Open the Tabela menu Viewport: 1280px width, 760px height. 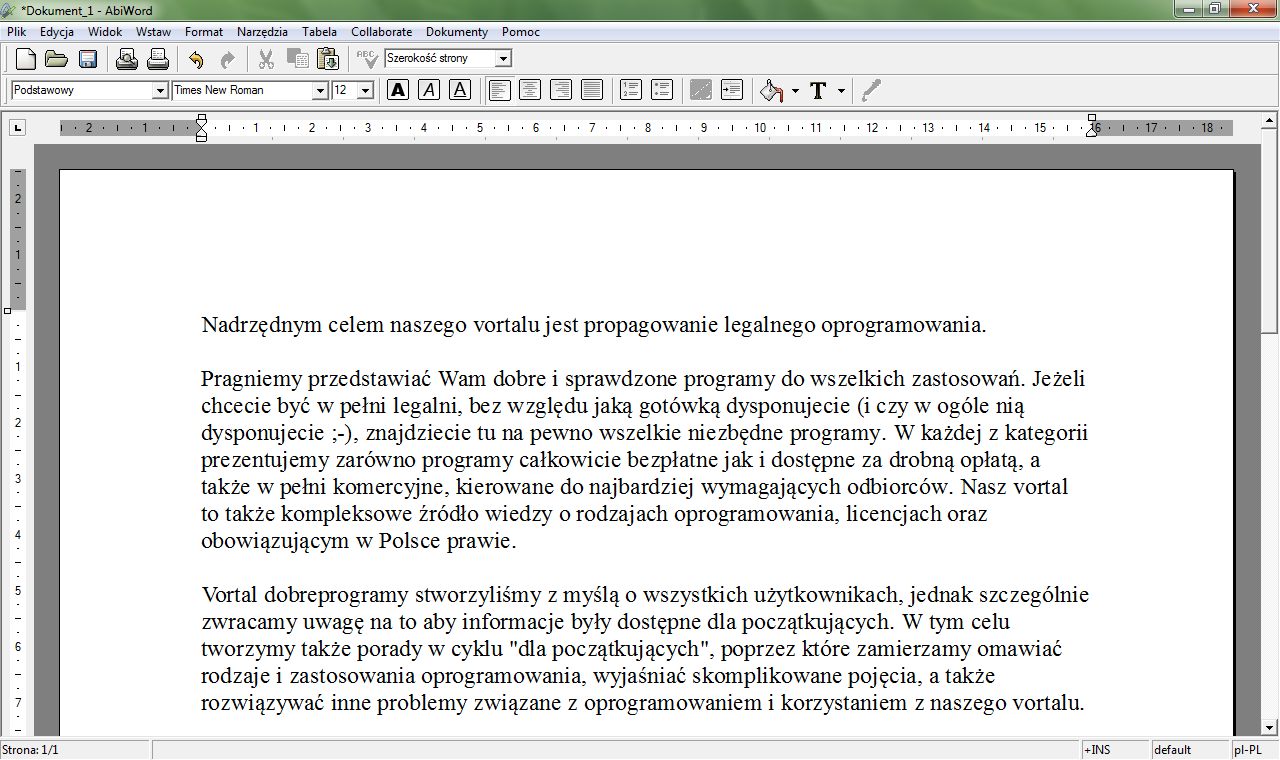(320, 32)
